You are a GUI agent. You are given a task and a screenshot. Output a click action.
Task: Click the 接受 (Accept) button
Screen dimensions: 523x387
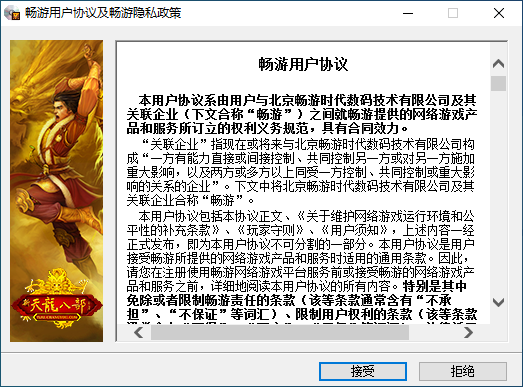[363, 371]
